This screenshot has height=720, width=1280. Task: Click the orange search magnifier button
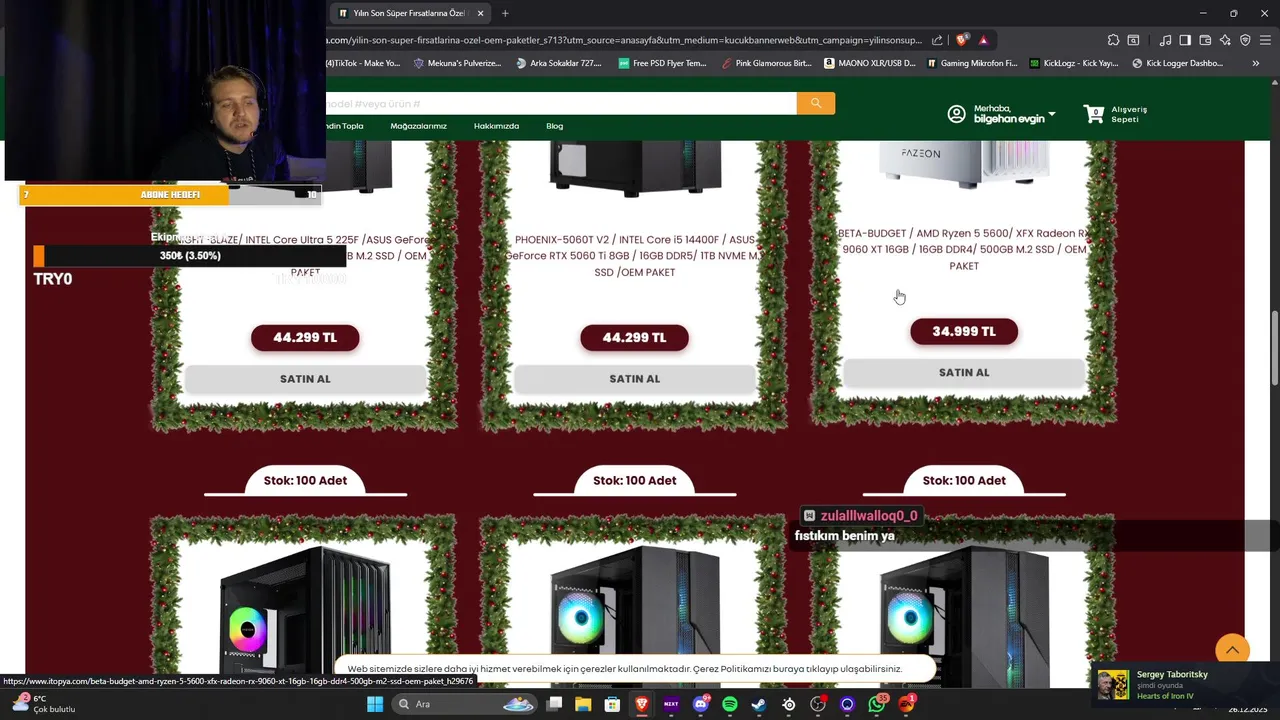click(x=815, y=103)
